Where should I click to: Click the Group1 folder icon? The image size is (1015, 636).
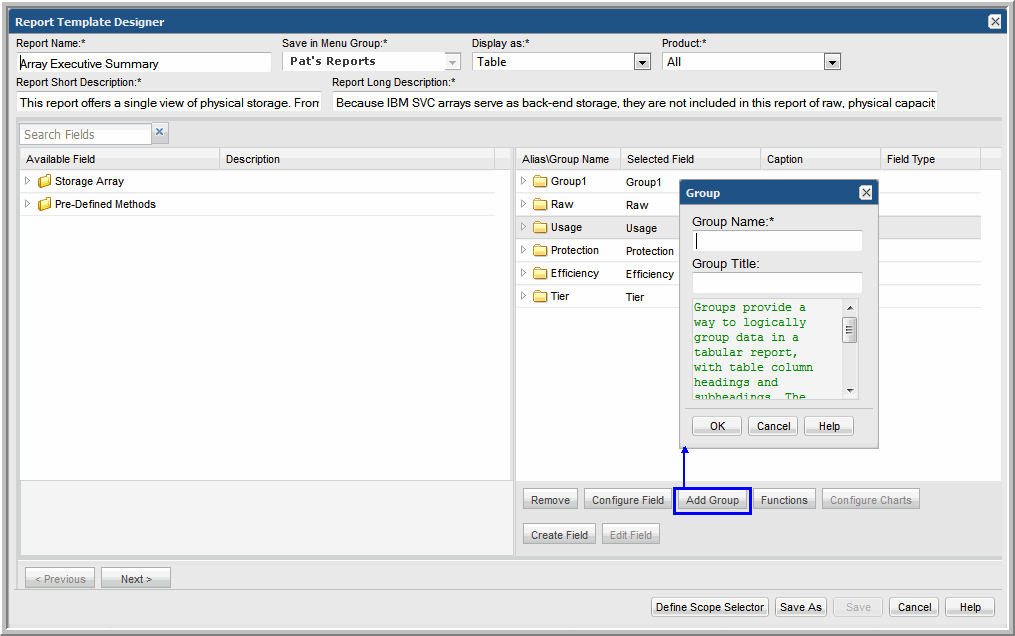[x=540, y=182]
